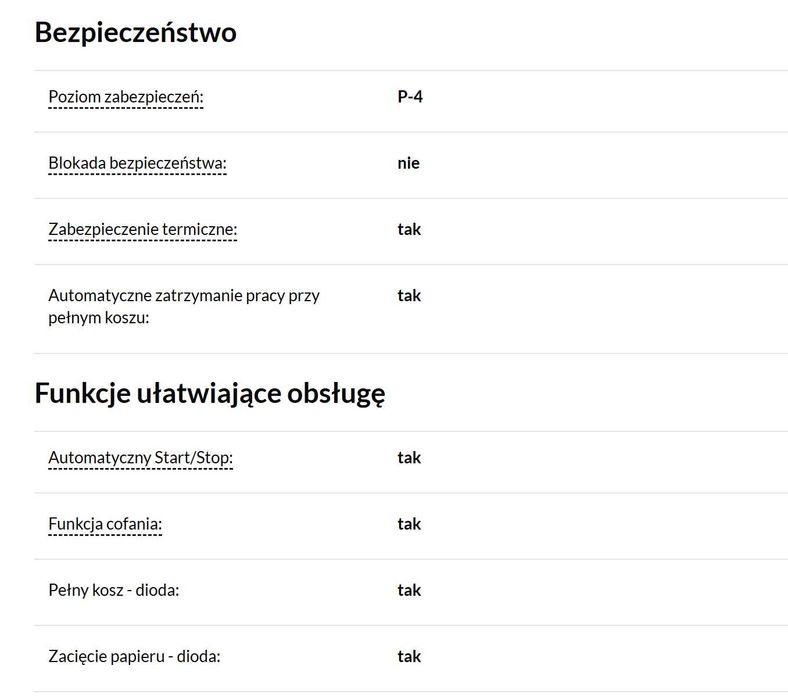Click 'tak' for automatic stop at full bin
This screenshot has height=700, width=788.
(x=409, y=295)
